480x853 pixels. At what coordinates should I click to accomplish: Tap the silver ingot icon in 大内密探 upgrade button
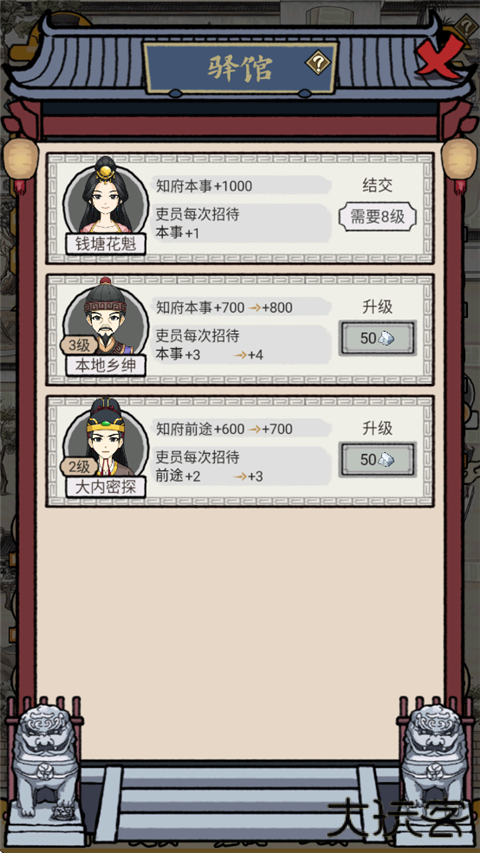tap(386, 460)
